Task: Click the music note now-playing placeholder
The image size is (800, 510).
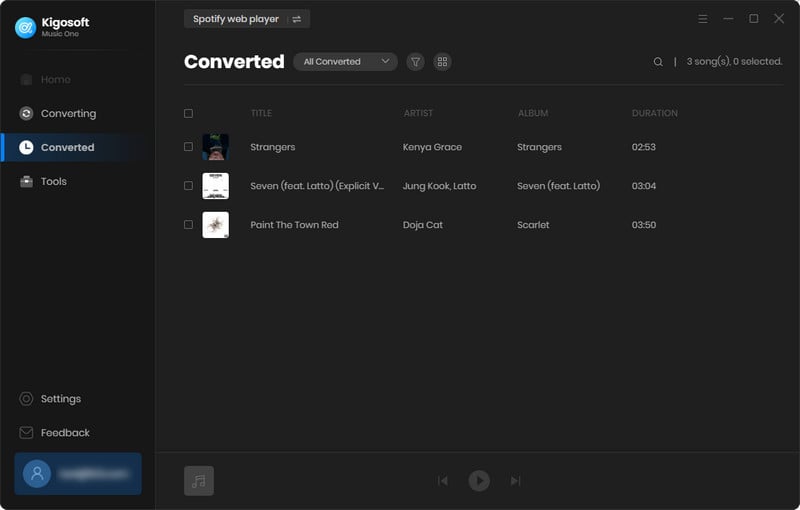Action: [x=199, y=481]
